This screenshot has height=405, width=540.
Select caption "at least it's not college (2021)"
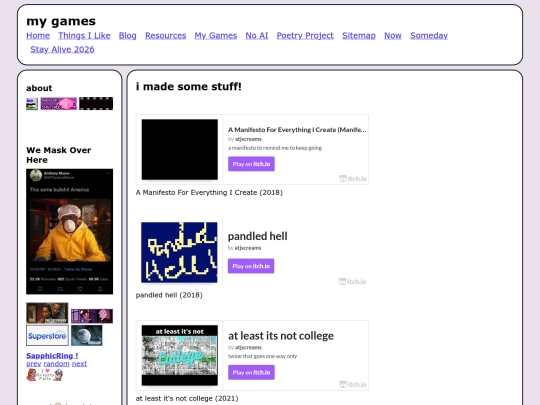(187, 398)
